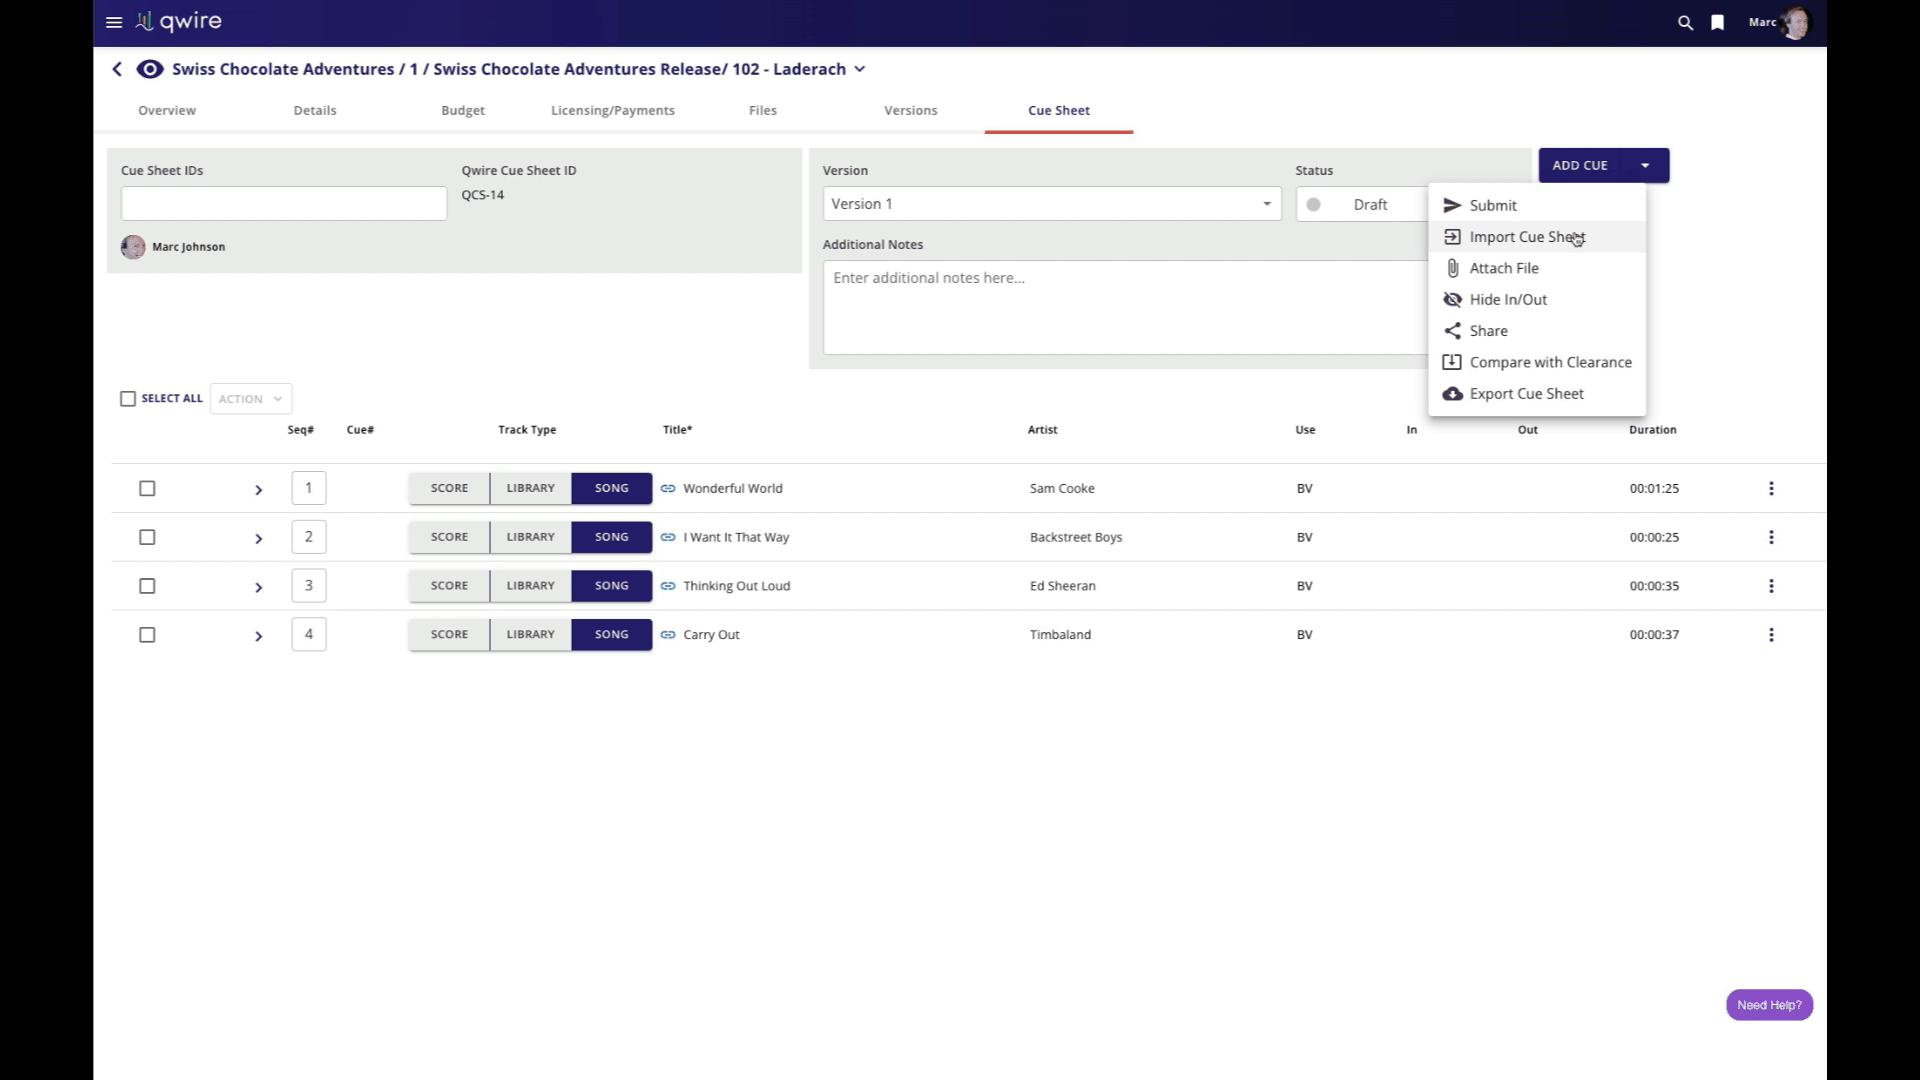
Task: Click the bookmark icon in header
Action: click(x=1717, y=22)
